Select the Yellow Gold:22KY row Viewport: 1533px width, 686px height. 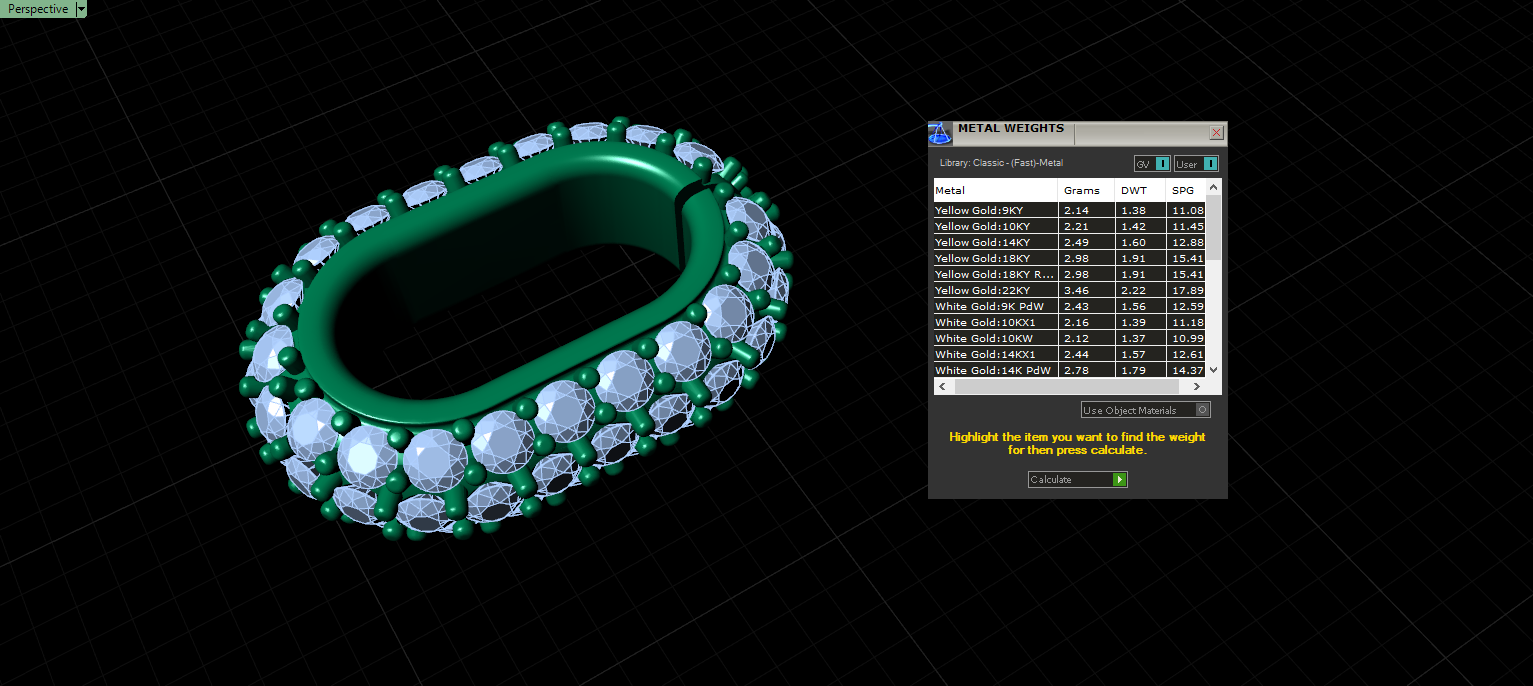[x=1069, y=290]
